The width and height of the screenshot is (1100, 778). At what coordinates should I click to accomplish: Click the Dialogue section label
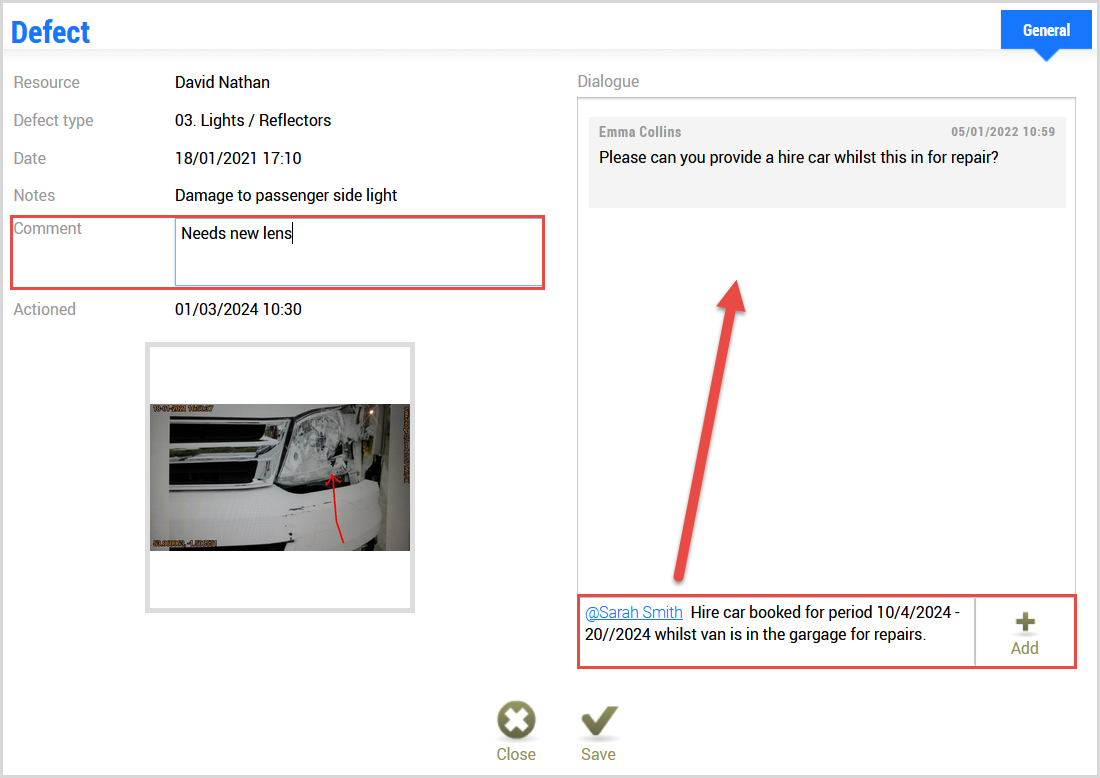click(608, 82)
